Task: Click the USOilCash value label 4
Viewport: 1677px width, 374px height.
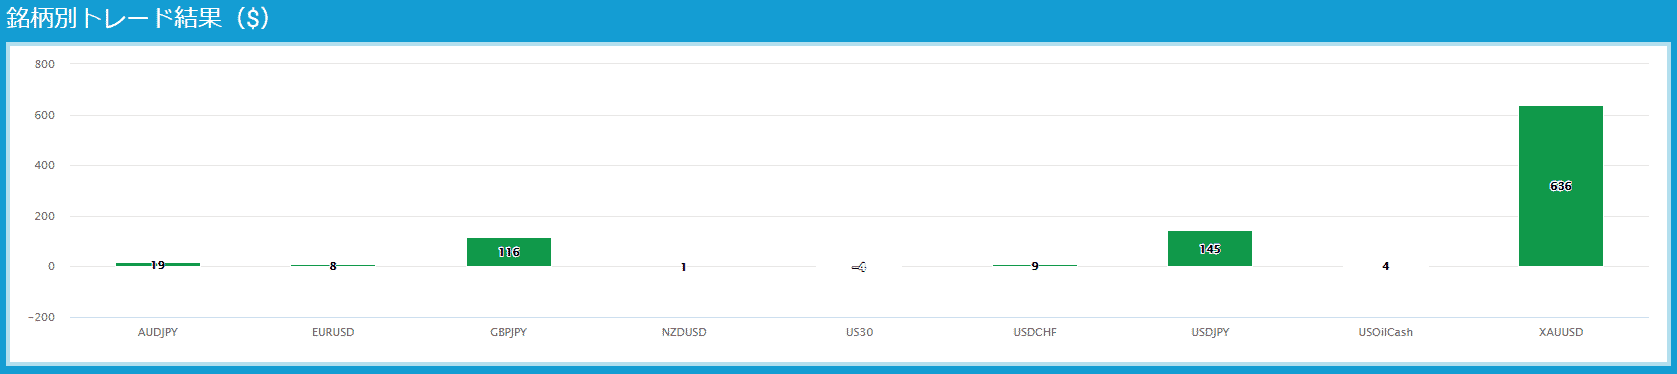Action: 1385,266
